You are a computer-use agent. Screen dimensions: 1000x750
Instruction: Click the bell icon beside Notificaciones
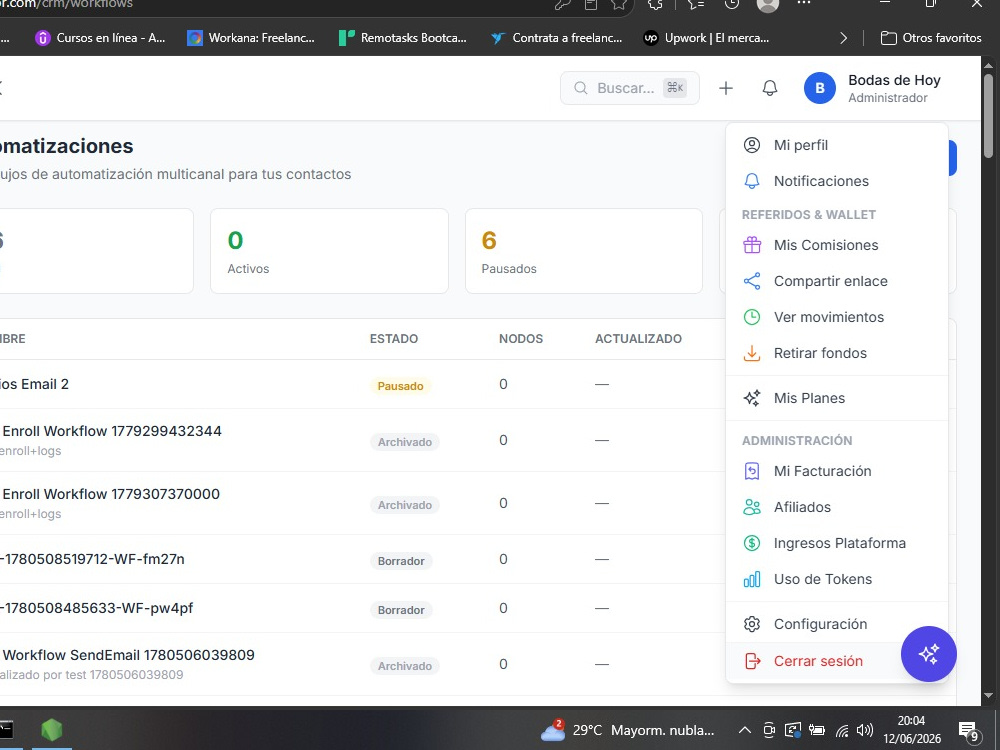752,181
